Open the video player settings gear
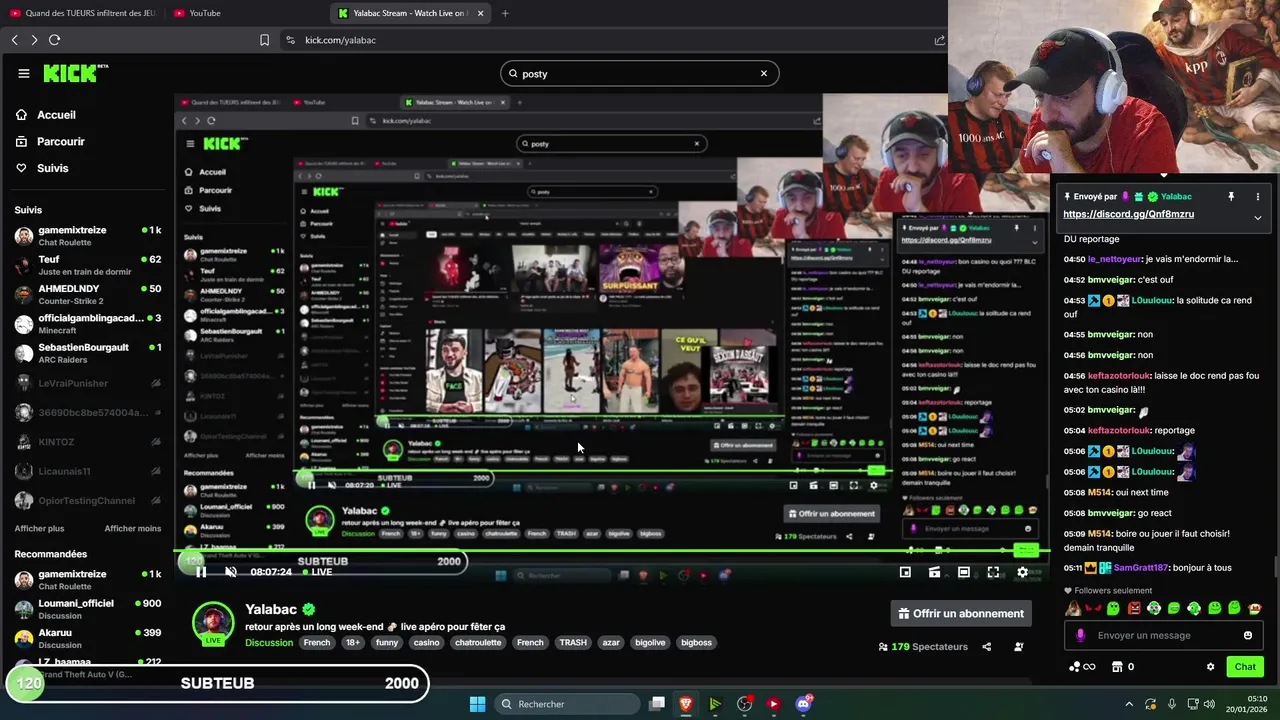Image resolution: width=1280 pixels, height=720 pixels. (1022, 572)
